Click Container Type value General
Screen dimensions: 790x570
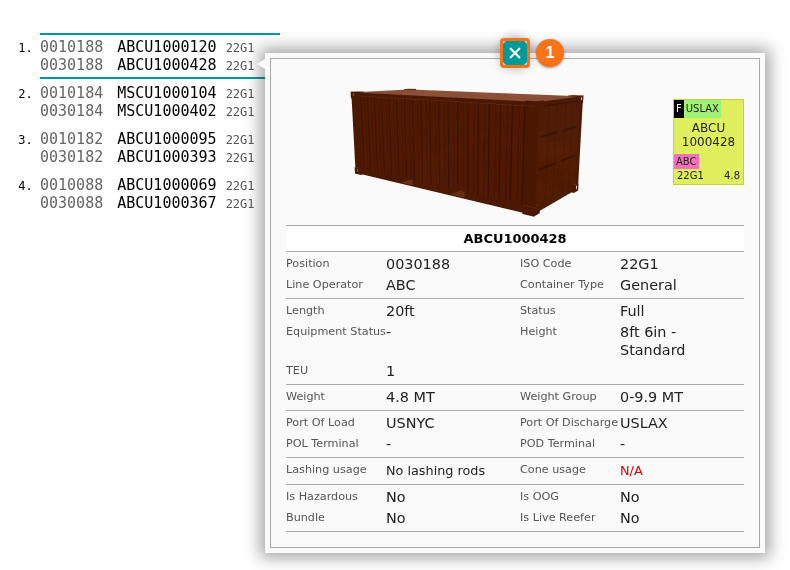648,285
